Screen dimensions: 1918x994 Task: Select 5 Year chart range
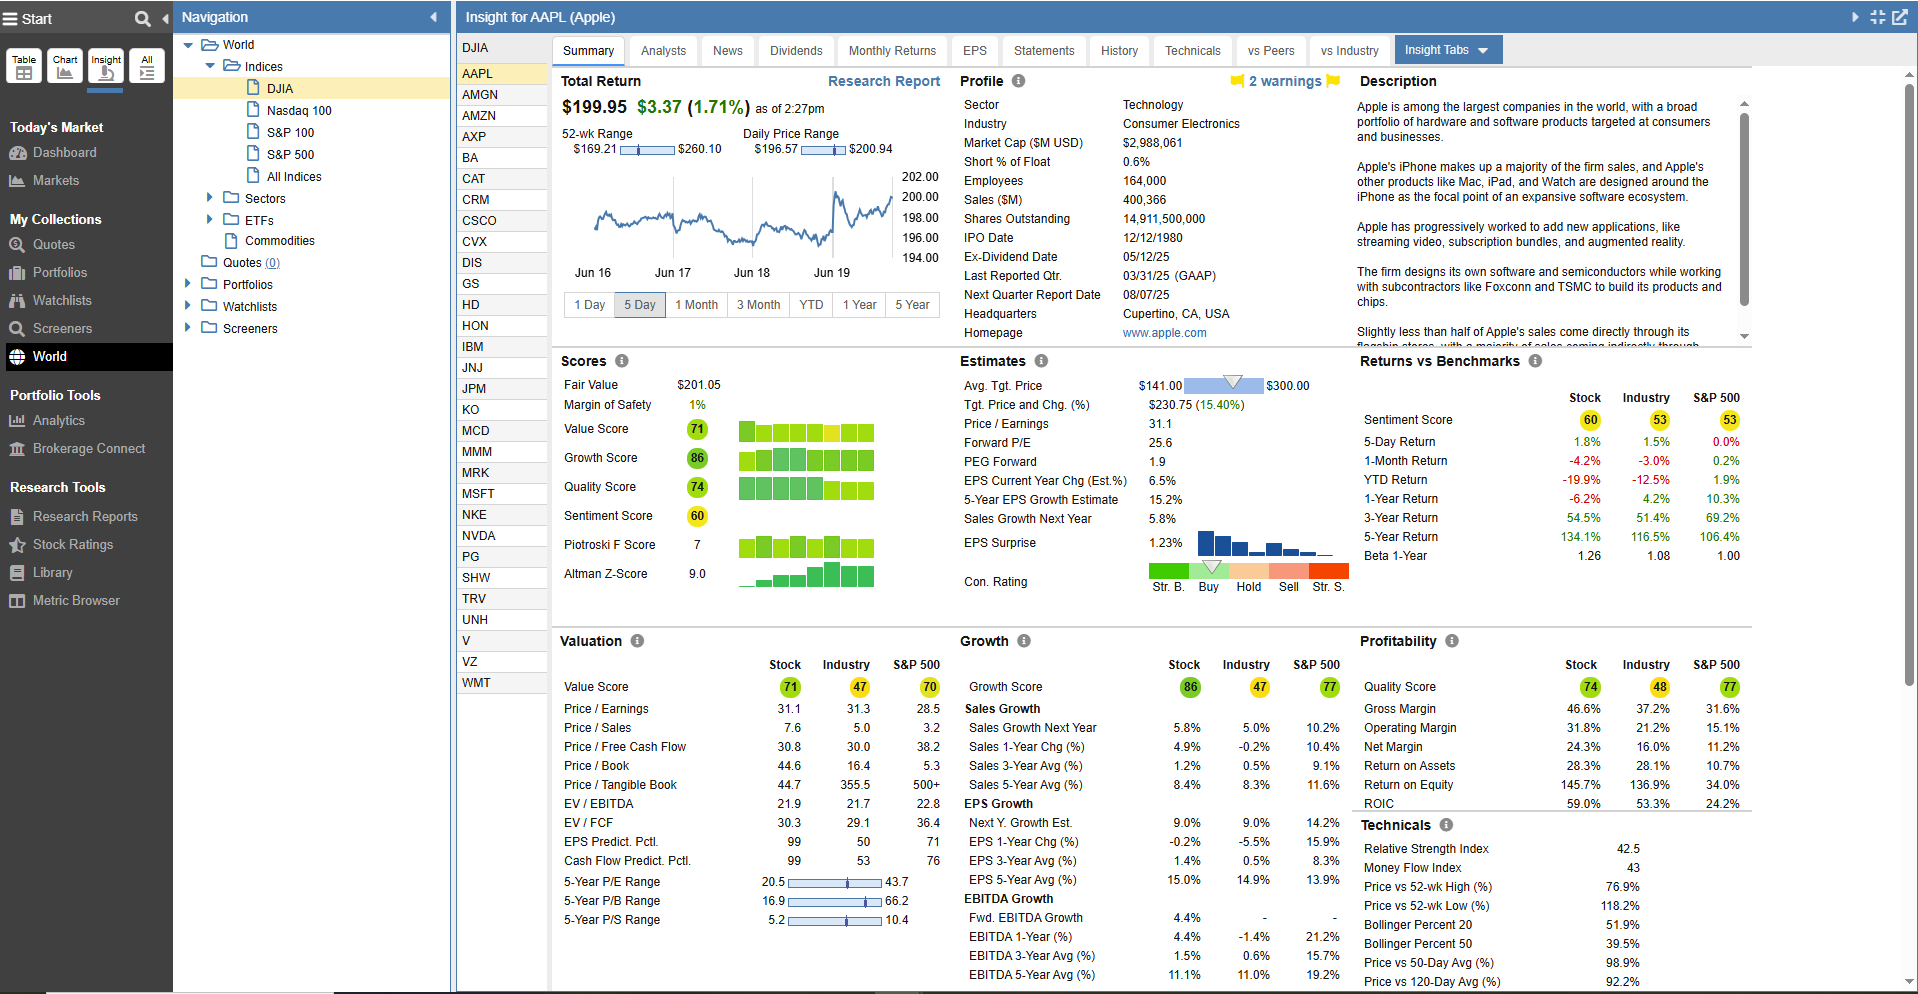click(x=912, y=305)
